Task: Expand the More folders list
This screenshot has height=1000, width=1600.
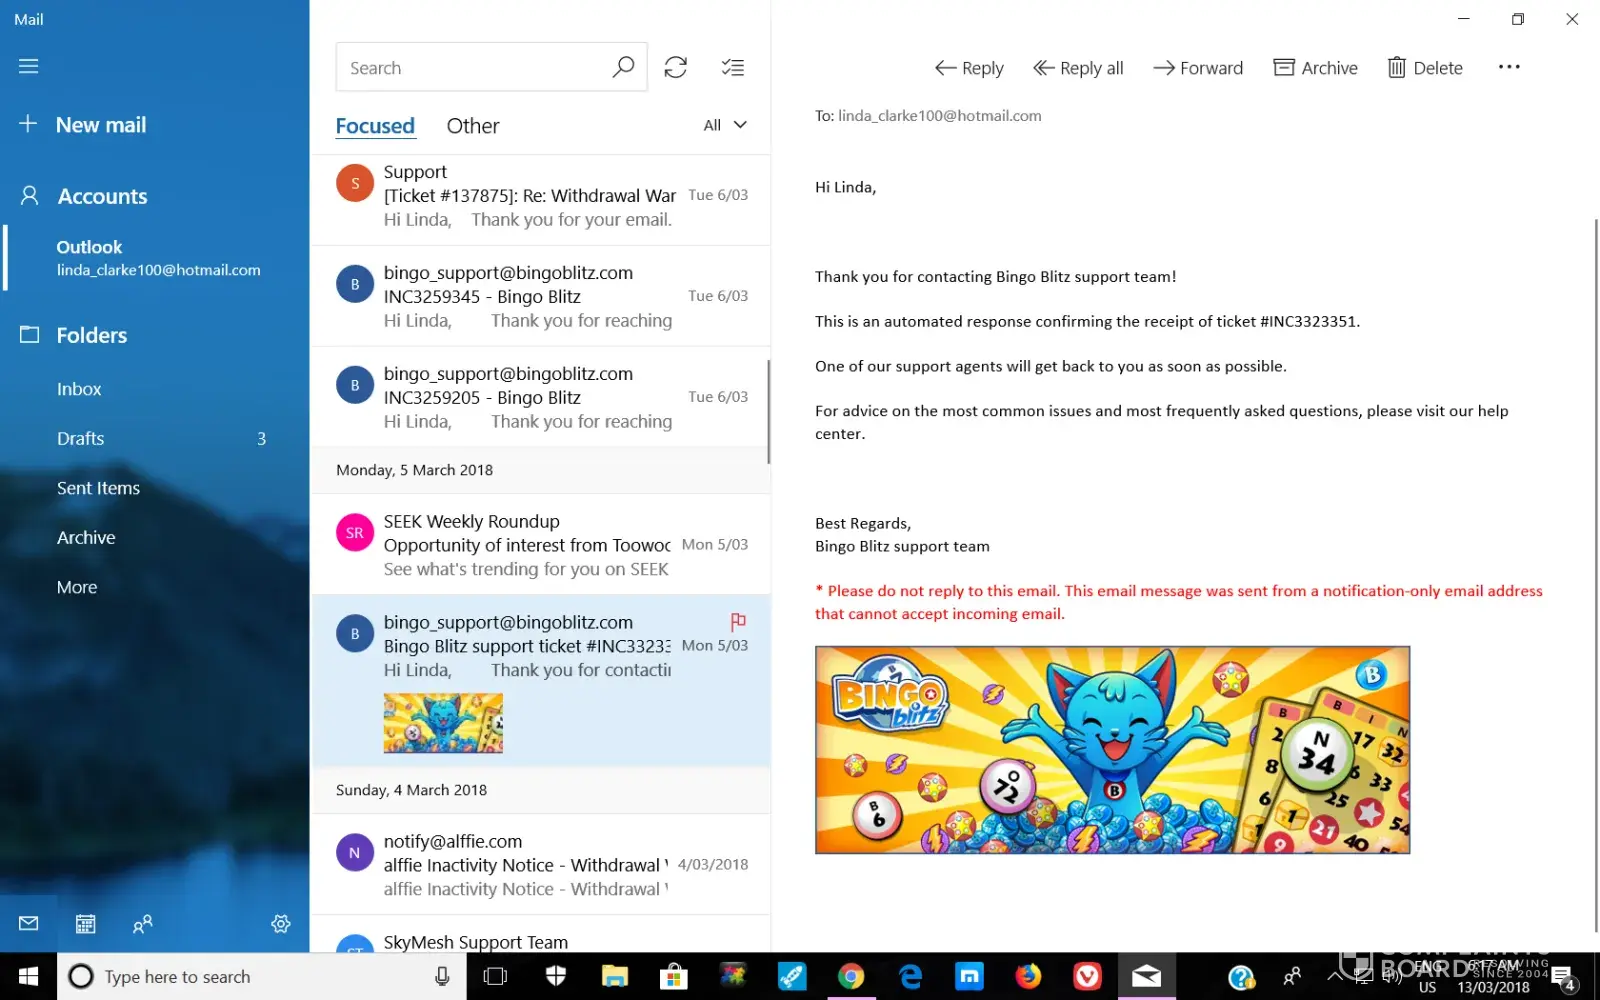Action: [x=77, y=587]
